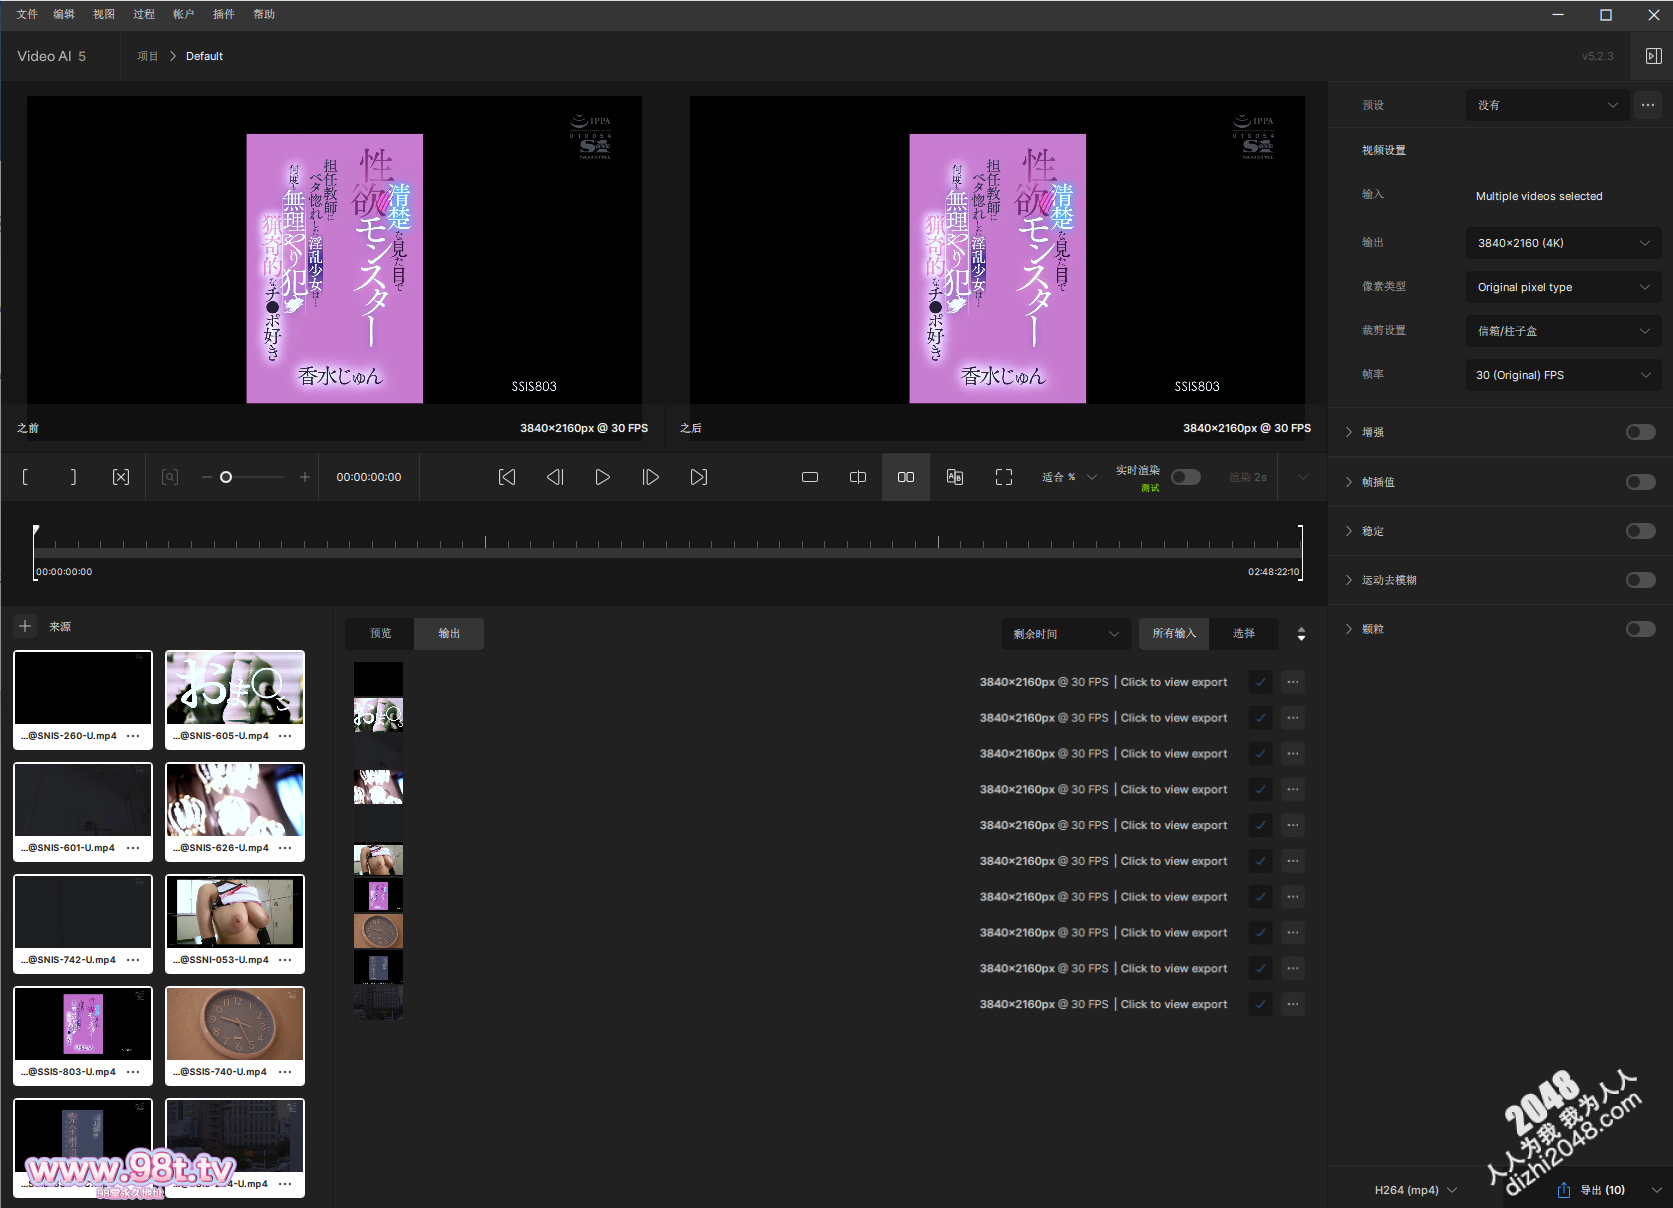Click the timeline zoom slider handle
Image resolution: width=1673 pixels, height=1208 pixels.
tap(226, 477)
